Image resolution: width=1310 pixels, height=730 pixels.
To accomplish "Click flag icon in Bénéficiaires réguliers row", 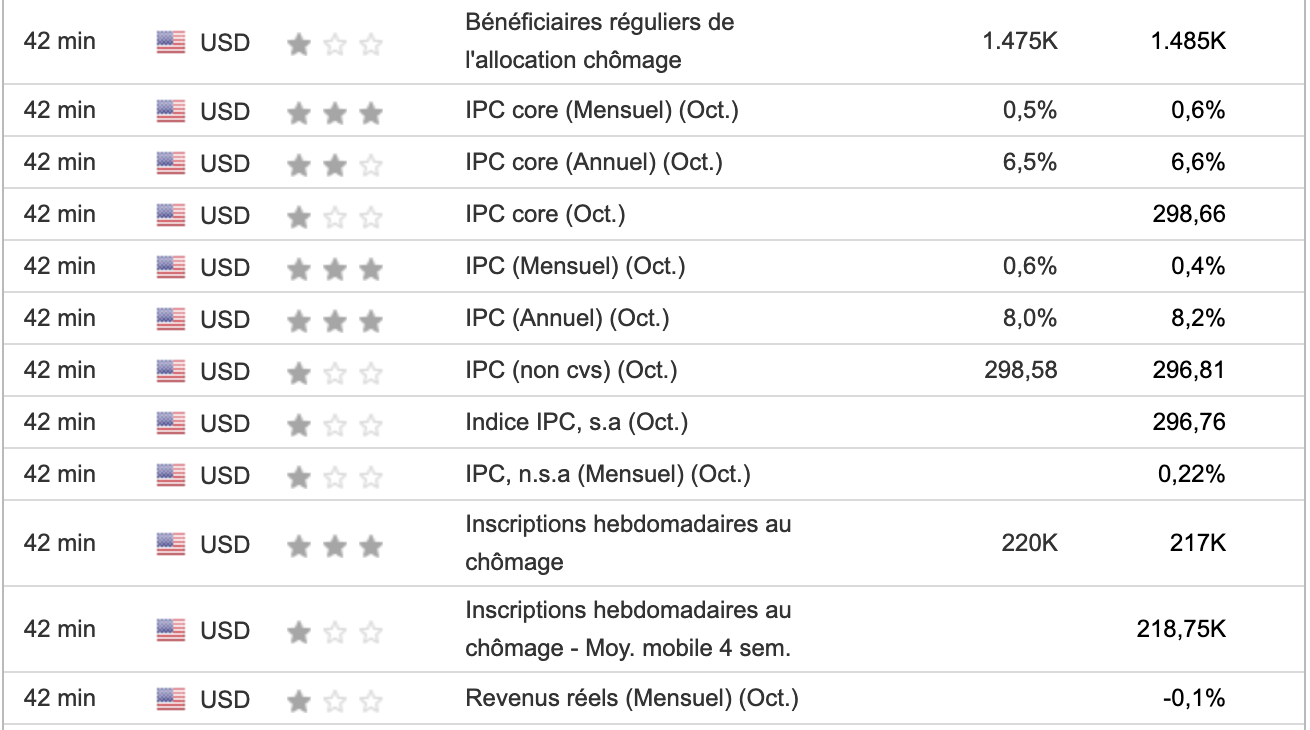I will [x=171, y=43].
